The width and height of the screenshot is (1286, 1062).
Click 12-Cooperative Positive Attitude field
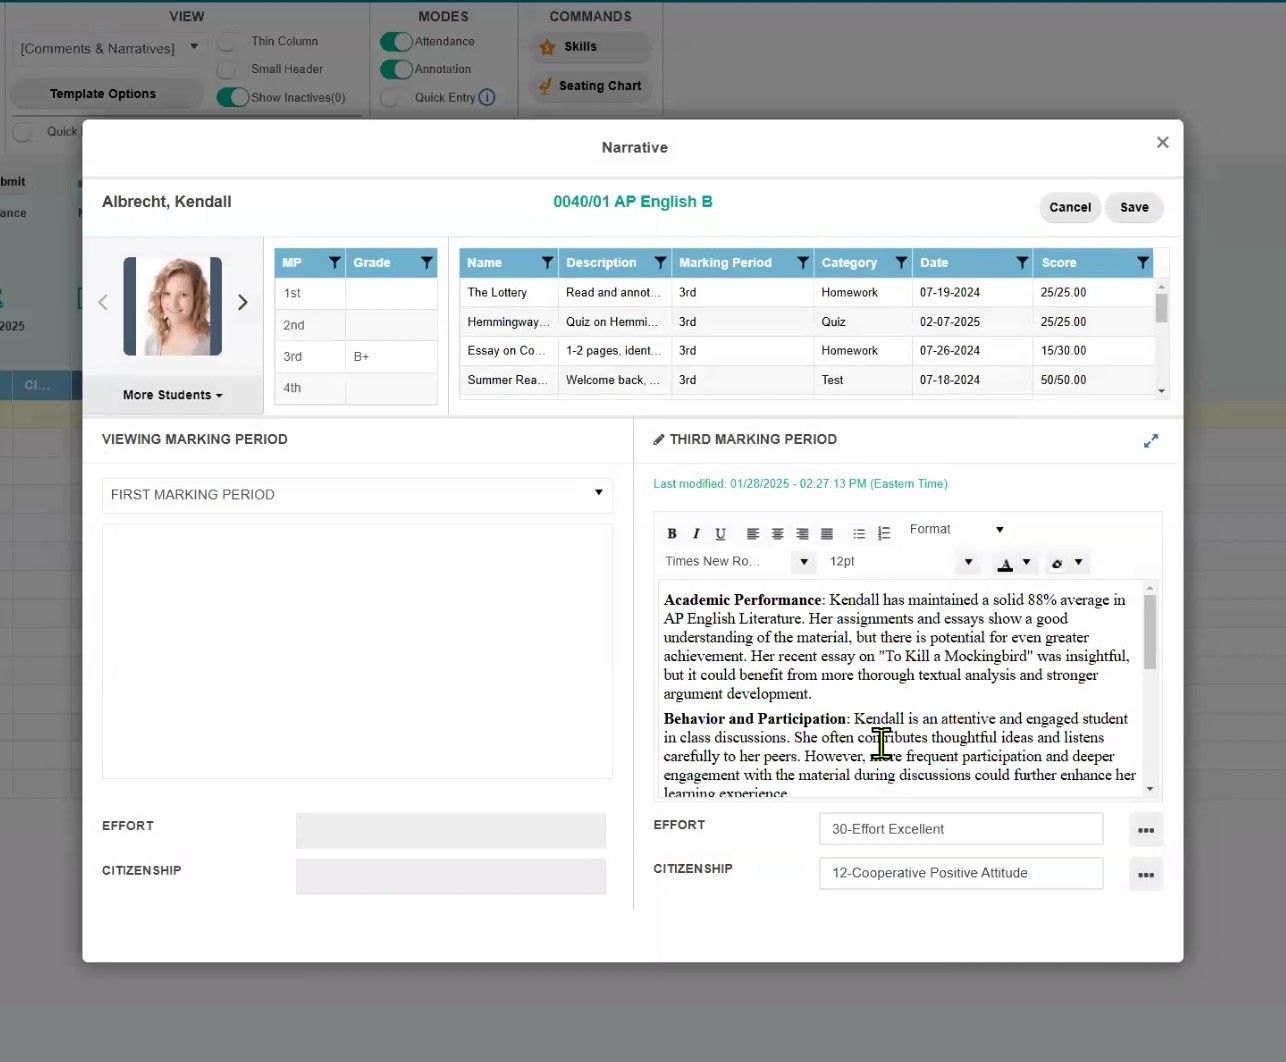pos(961,873)
